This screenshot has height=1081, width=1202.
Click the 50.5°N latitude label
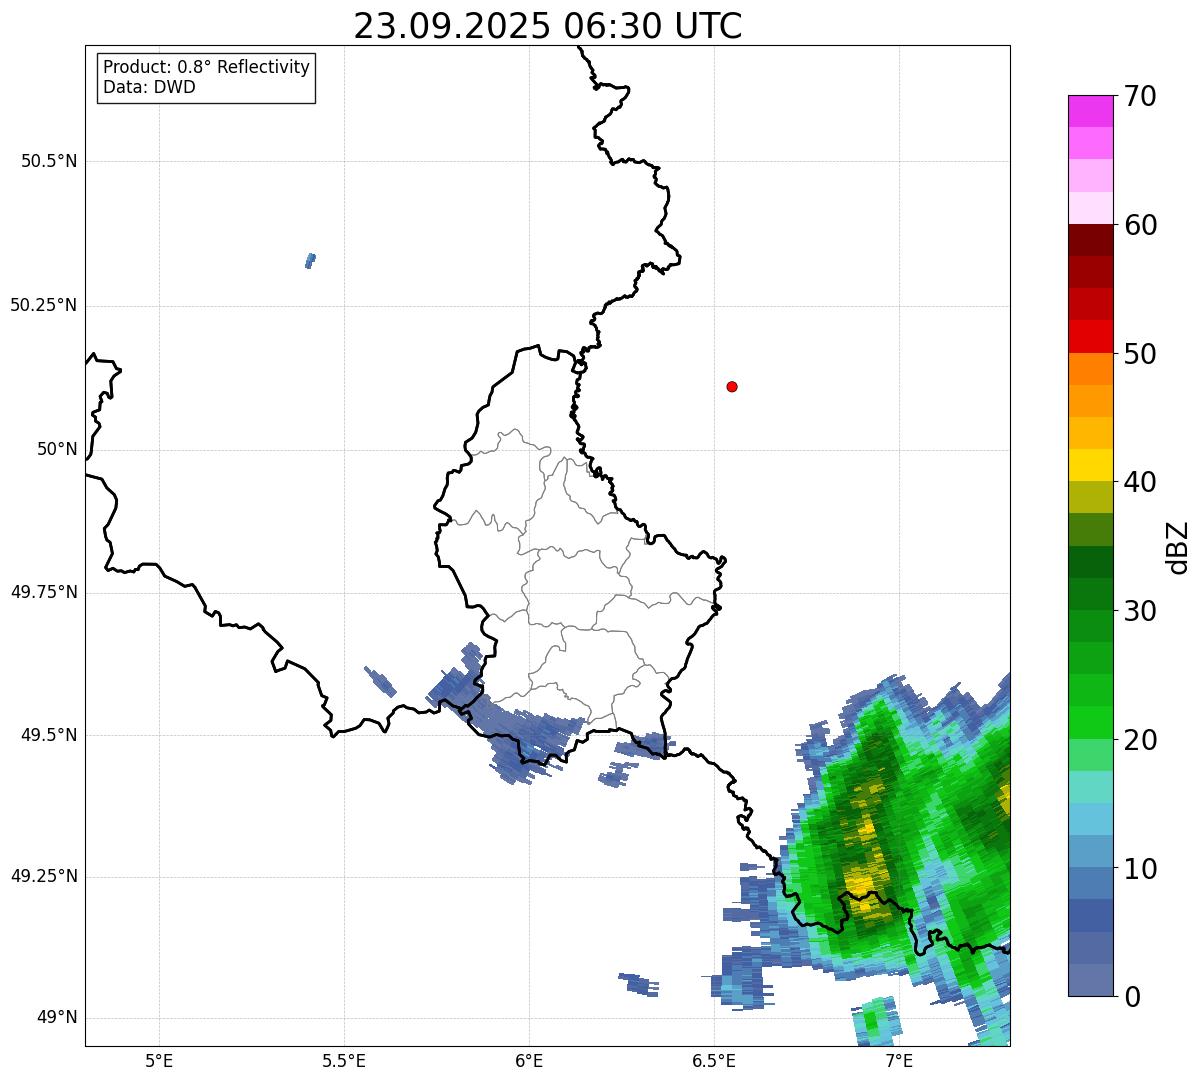[x=49, y=161]
